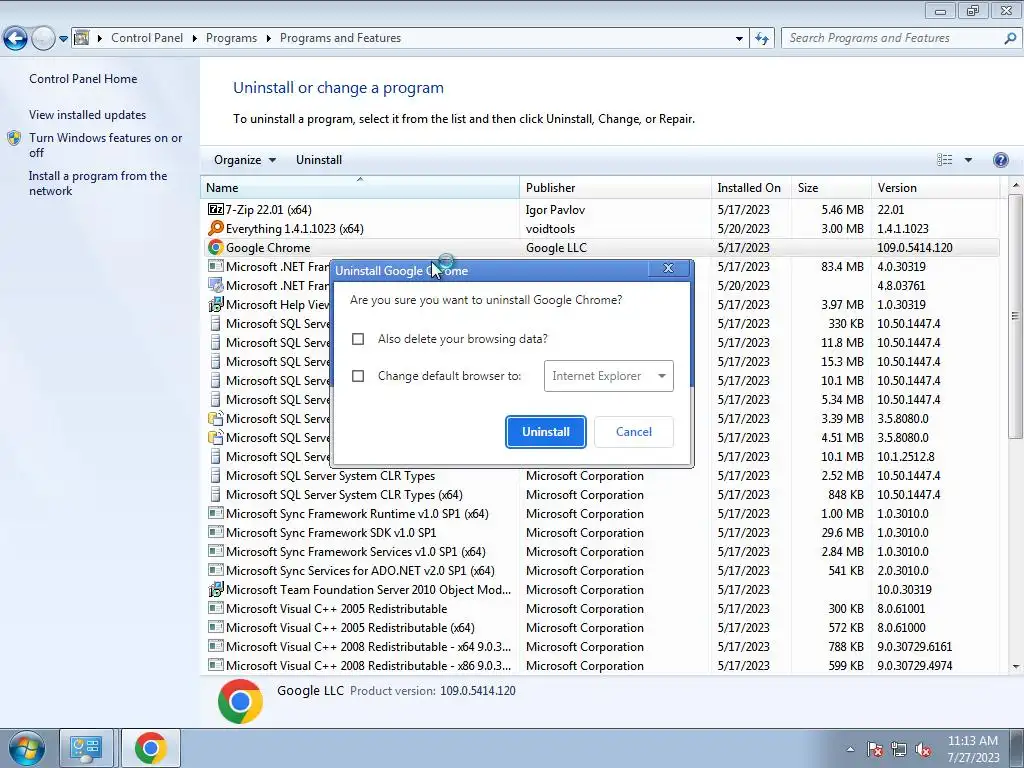
Task: Click the Back navigation arrow
Action: click(x=16, y=39)
